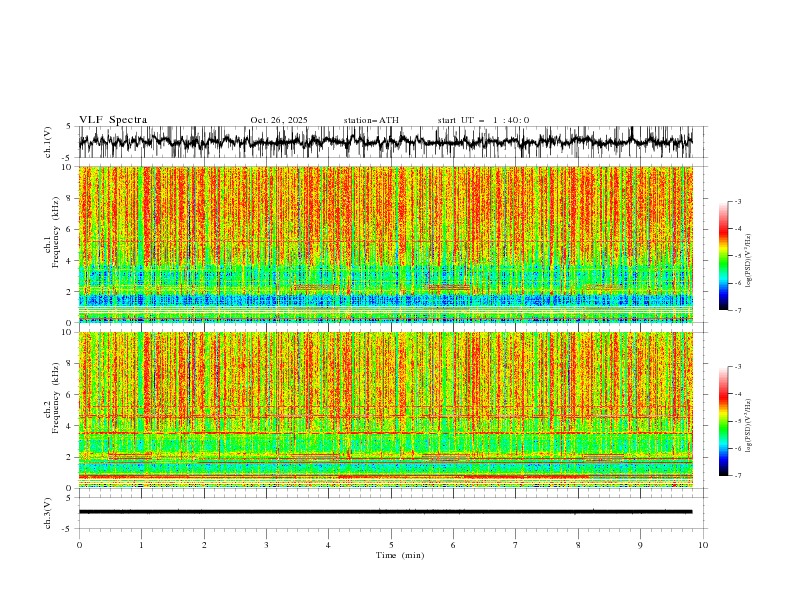Click time axis tick label '0'
Screen dimensions: 792x612
79,545
